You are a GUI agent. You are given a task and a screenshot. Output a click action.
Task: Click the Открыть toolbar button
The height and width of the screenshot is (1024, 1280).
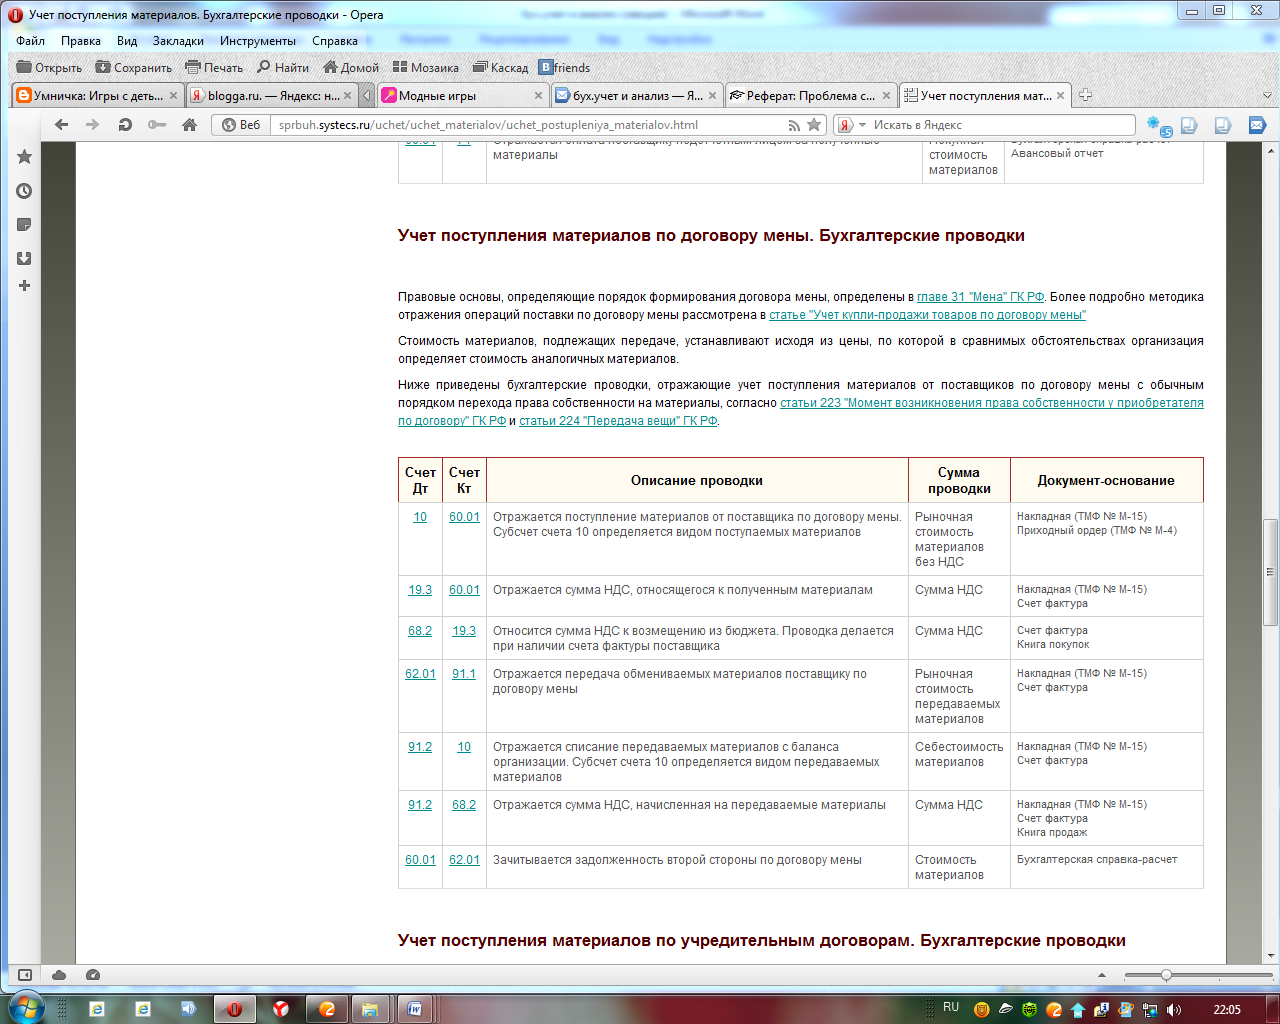tap(49, 68)
